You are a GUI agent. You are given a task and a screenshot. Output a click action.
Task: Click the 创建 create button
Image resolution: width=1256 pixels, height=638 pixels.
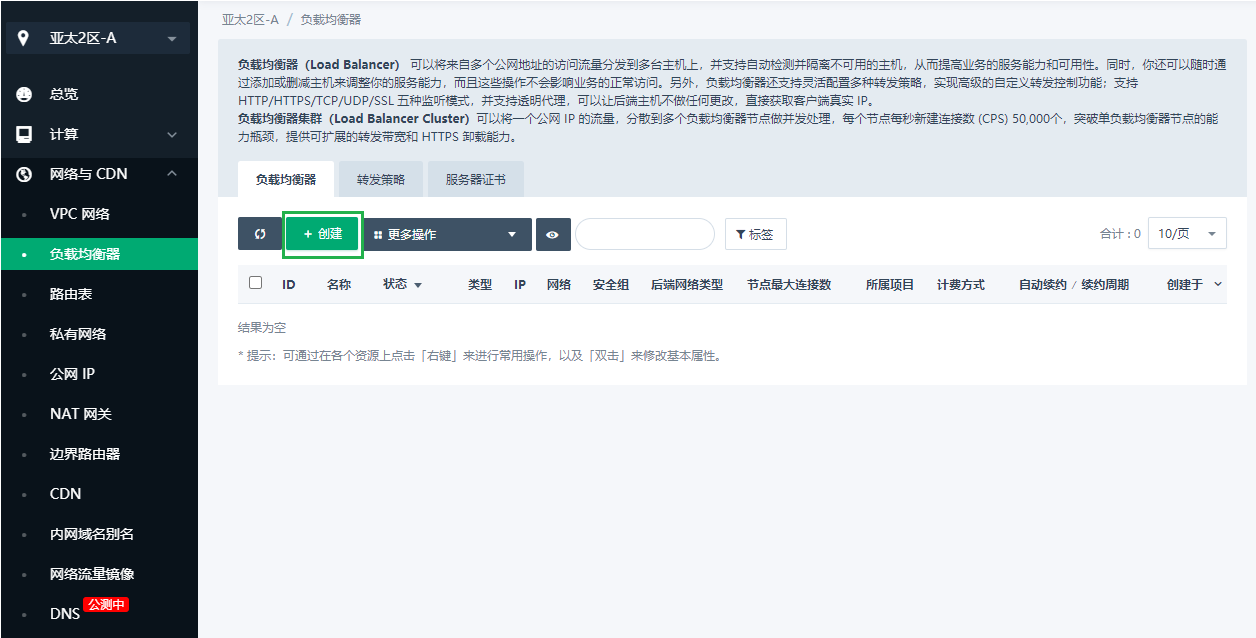[x=322, y=234]
